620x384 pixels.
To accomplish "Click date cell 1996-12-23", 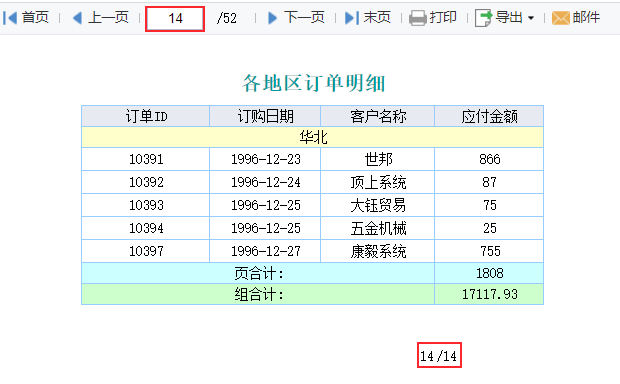I will coord(265,159).
